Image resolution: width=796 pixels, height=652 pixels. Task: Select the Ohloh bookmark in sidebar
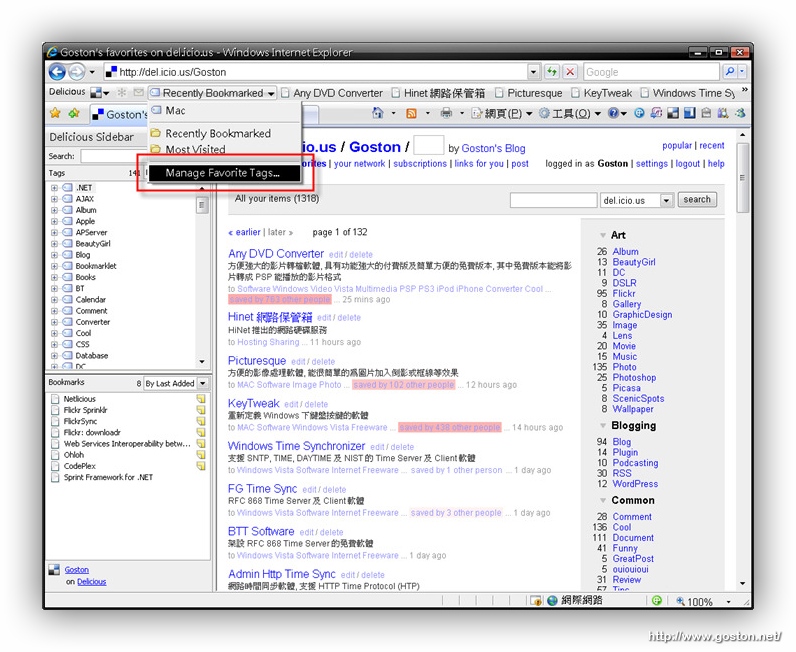coord(74,455)
